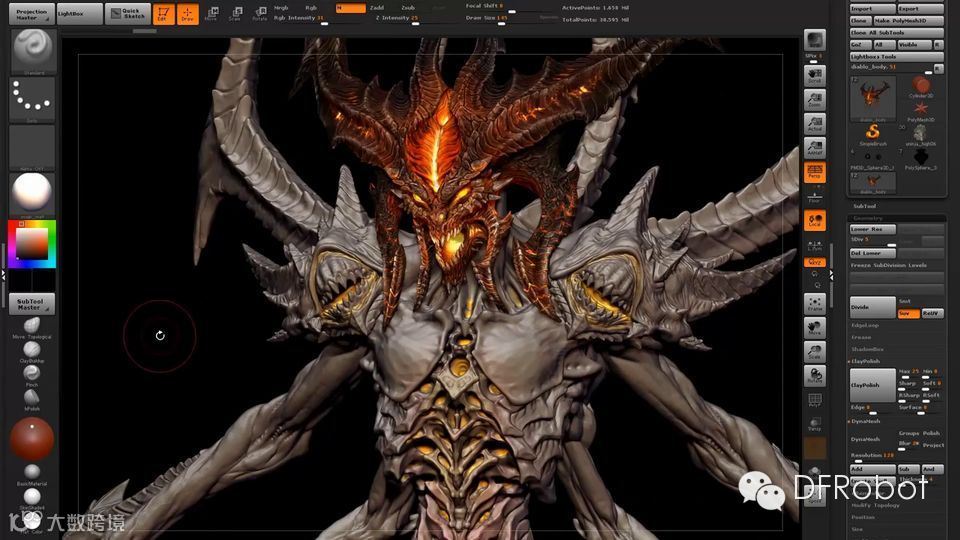Pick a color in the color picker
The image size is (960, 540).
tap(32, 244)
